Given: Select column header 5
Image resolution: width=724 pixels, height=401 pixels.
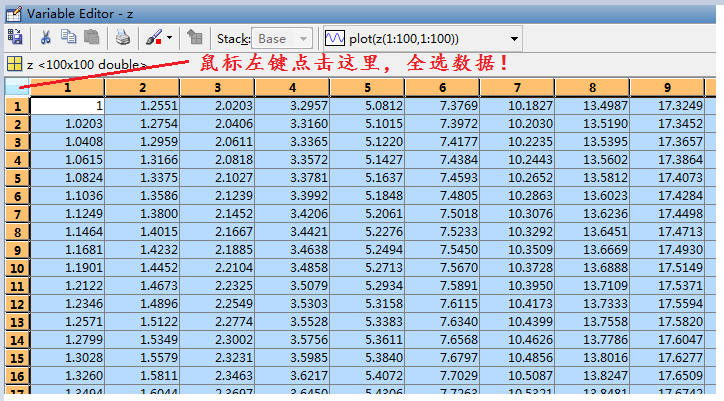Looking at the screenshot, I should point(368,87).
